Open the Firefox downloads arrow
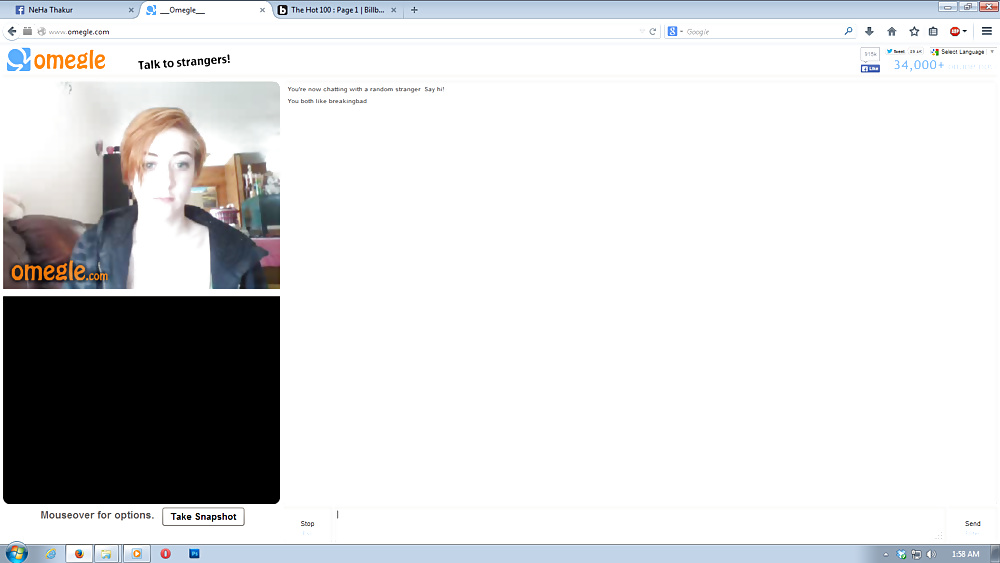The width and height of the screenshot is (1000, 563). pos(869,31)
